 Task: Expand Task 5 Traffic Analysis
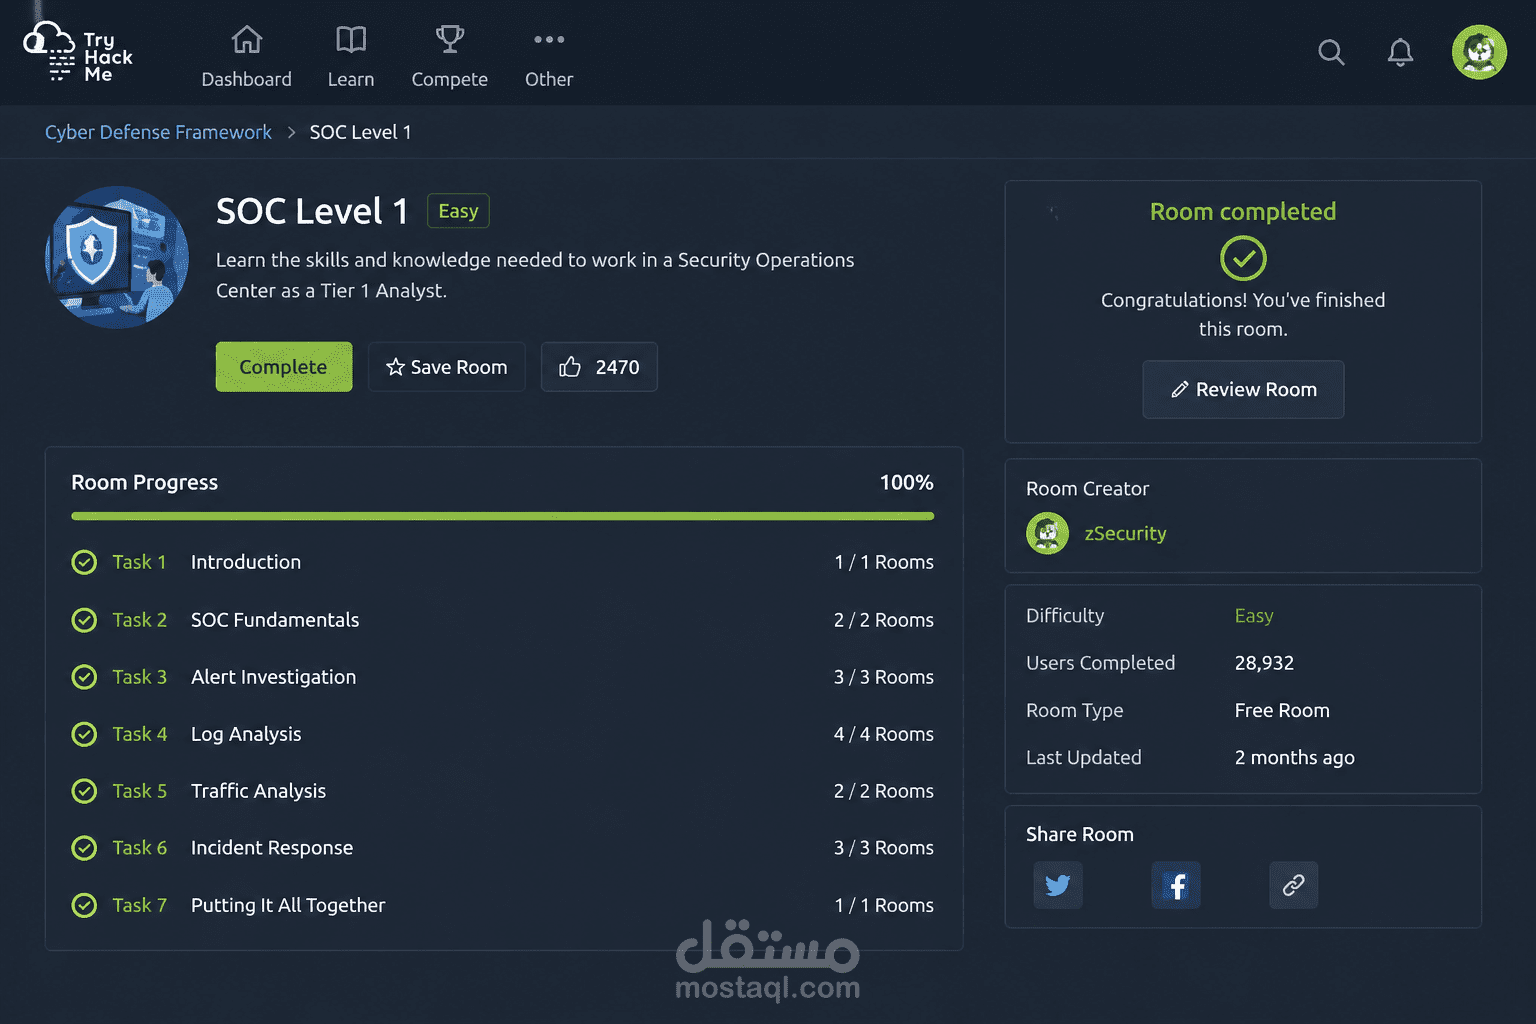pos(503,791)
